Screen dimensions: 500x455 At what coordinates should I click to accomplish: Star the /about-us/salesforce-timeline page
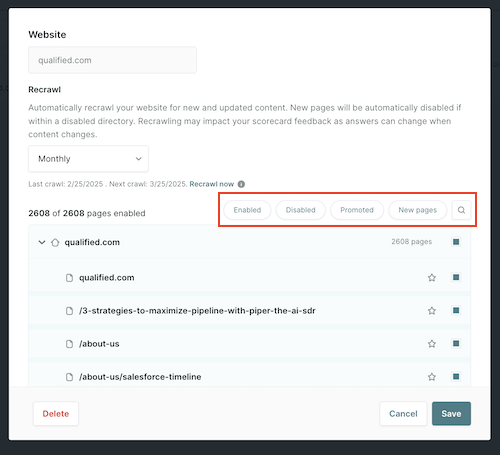tap(432, 377)
